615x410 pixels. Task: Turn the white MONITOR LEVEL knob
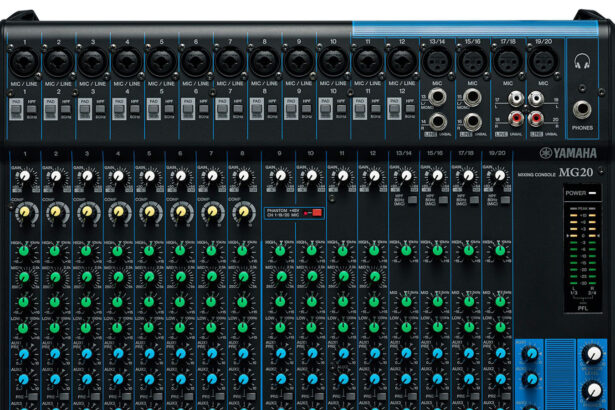tap(593, 354)
